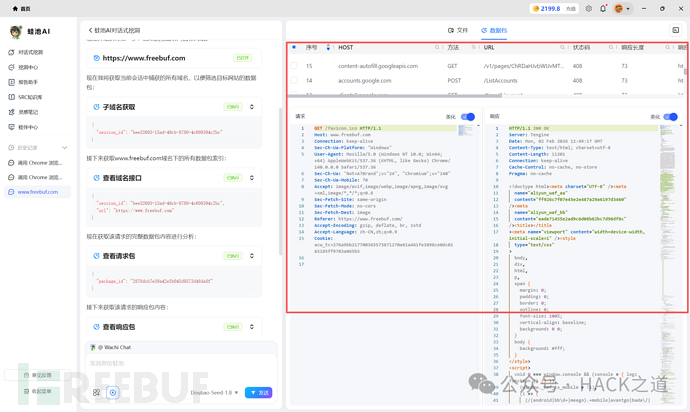This screenshot has width=690, height=412.
Task: Expand the 查看响应包 card arrows
Action: [252, 327]
